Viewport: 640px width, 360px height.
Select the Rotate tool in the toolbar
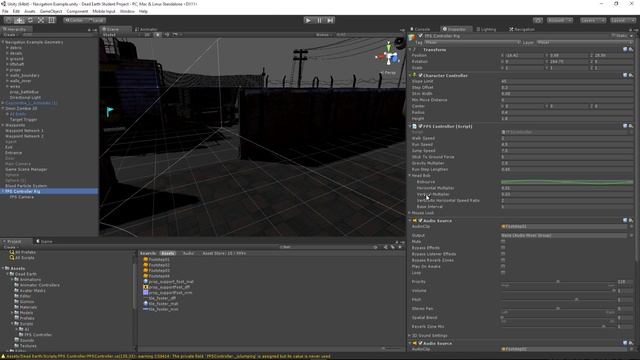[x=30, y=20]
